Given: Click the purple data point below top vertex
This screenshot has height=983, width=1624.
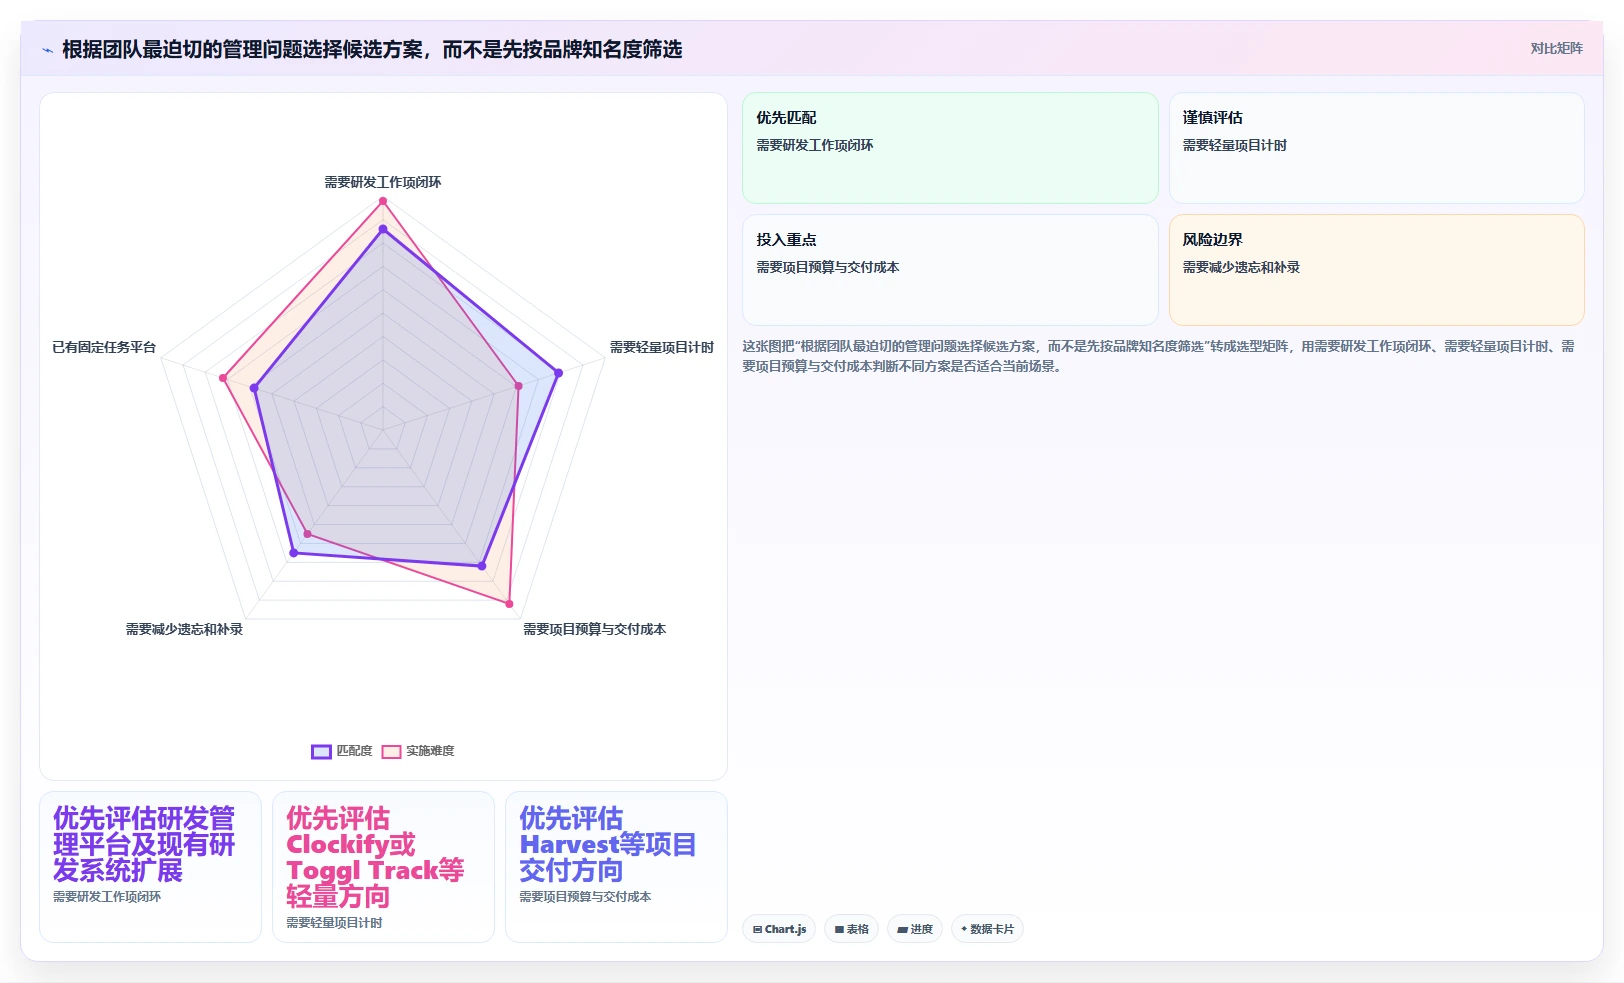Looking at the screenshot, I should tap(382, 230).
